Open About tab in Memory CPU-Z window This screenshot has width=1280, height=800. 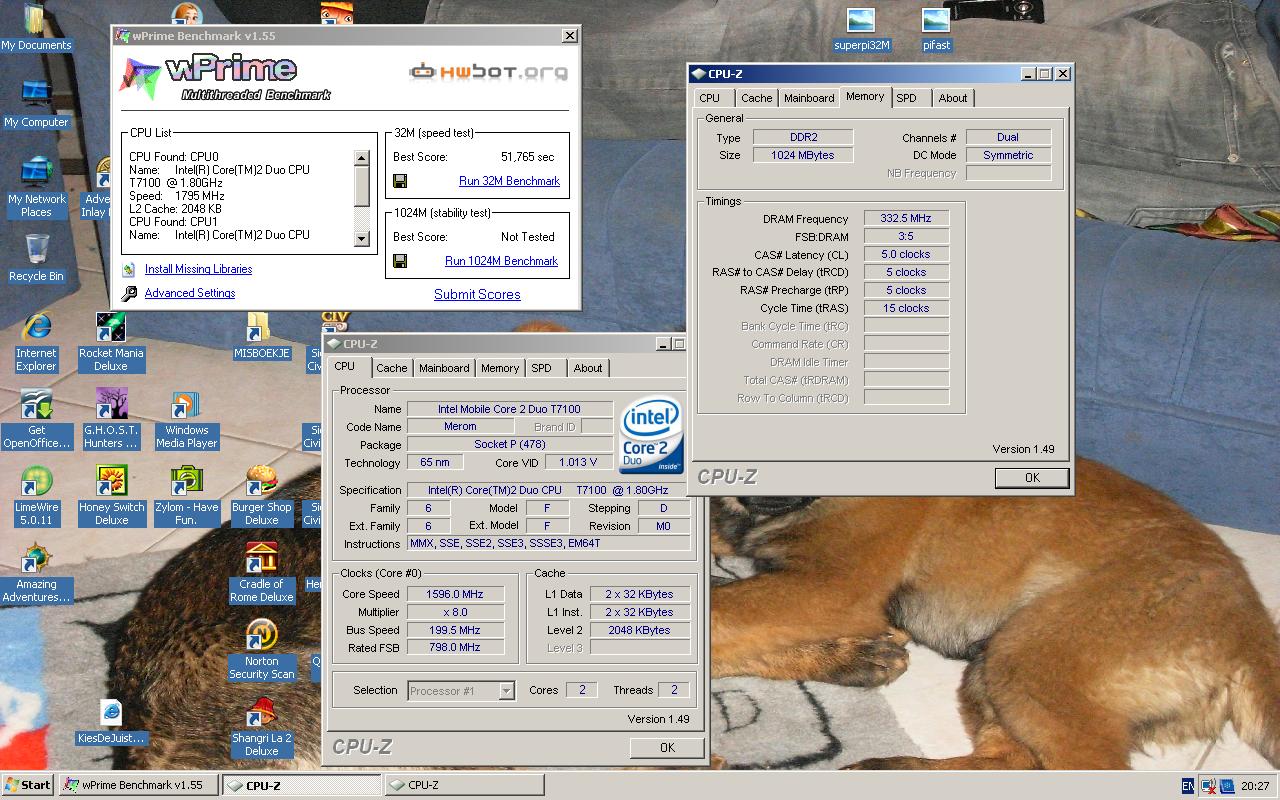(x=953, y=98)
